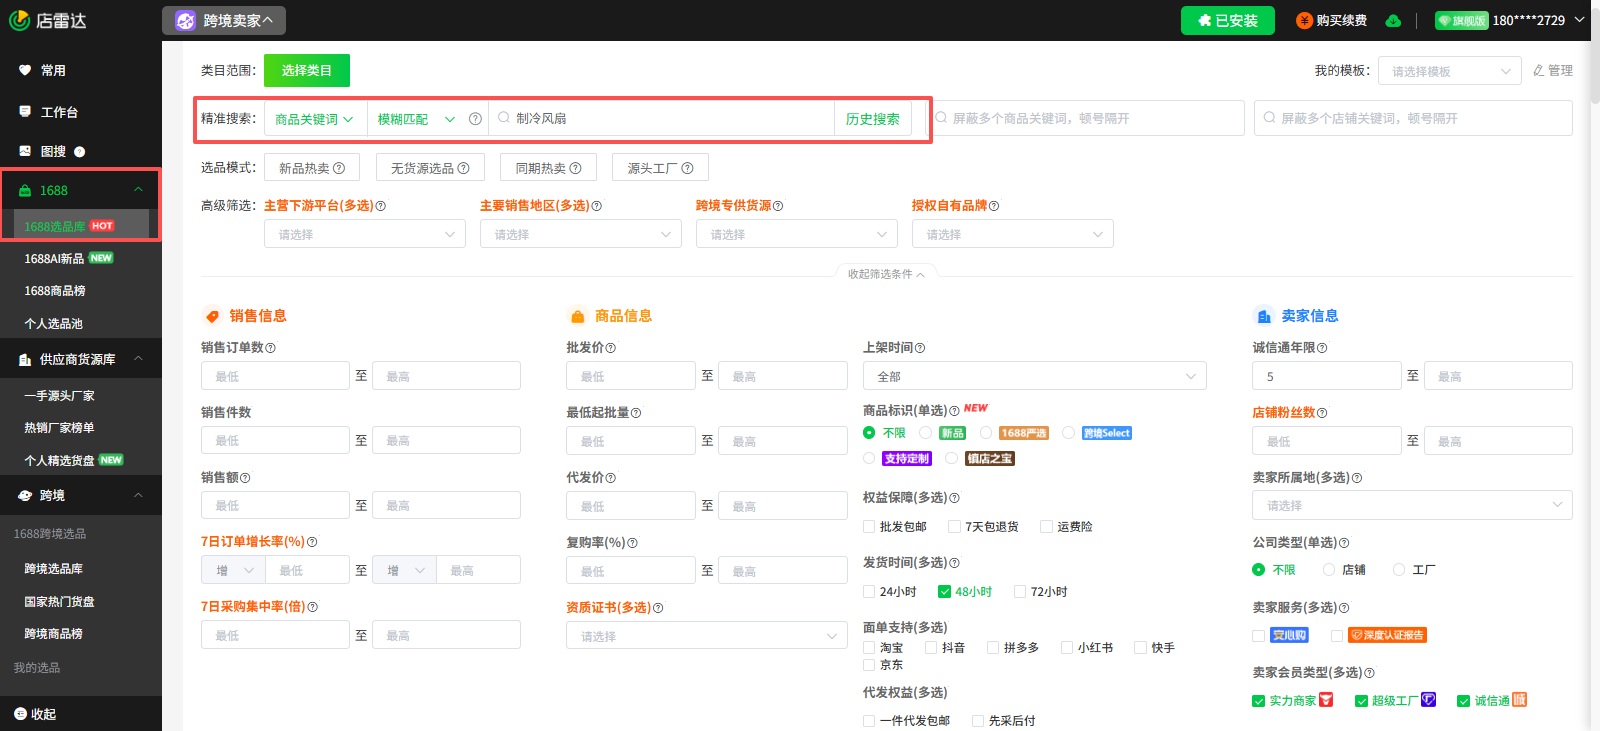Click the heart icon beside 常用
This screenshot has height=731, width=1600.
(x=25, y=70)
